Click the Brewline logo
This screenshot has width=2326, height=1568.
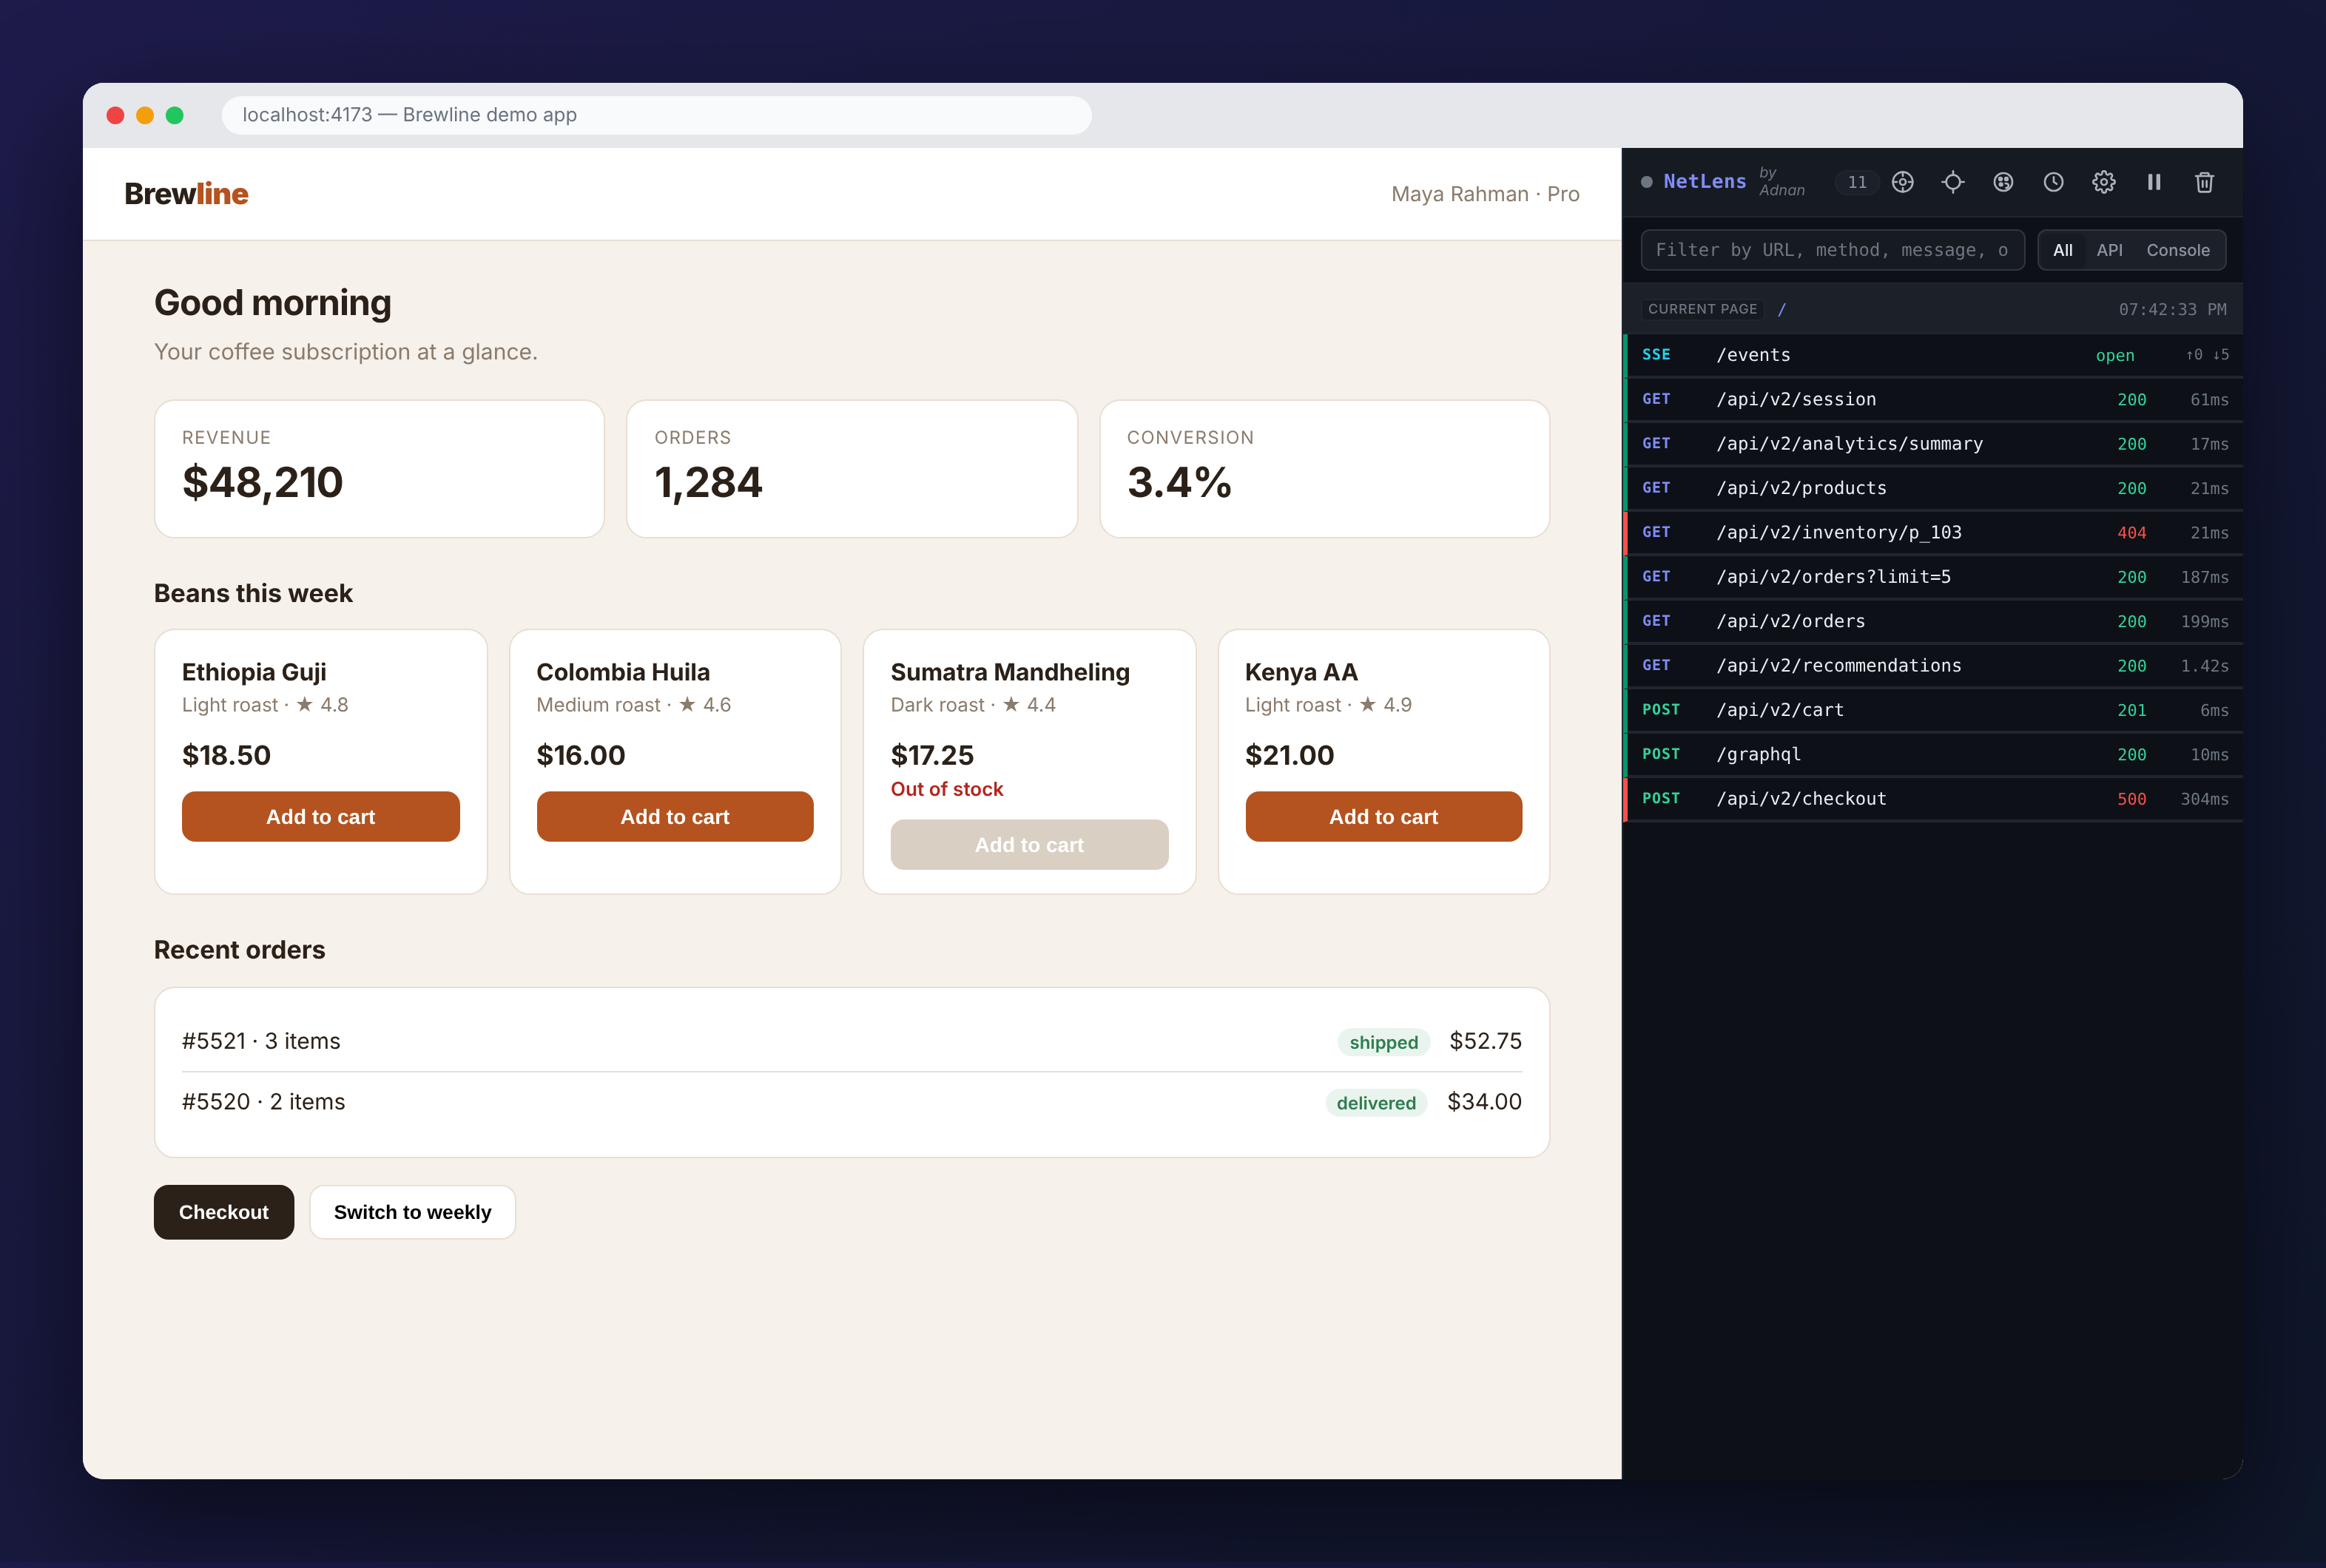point(186,193)
